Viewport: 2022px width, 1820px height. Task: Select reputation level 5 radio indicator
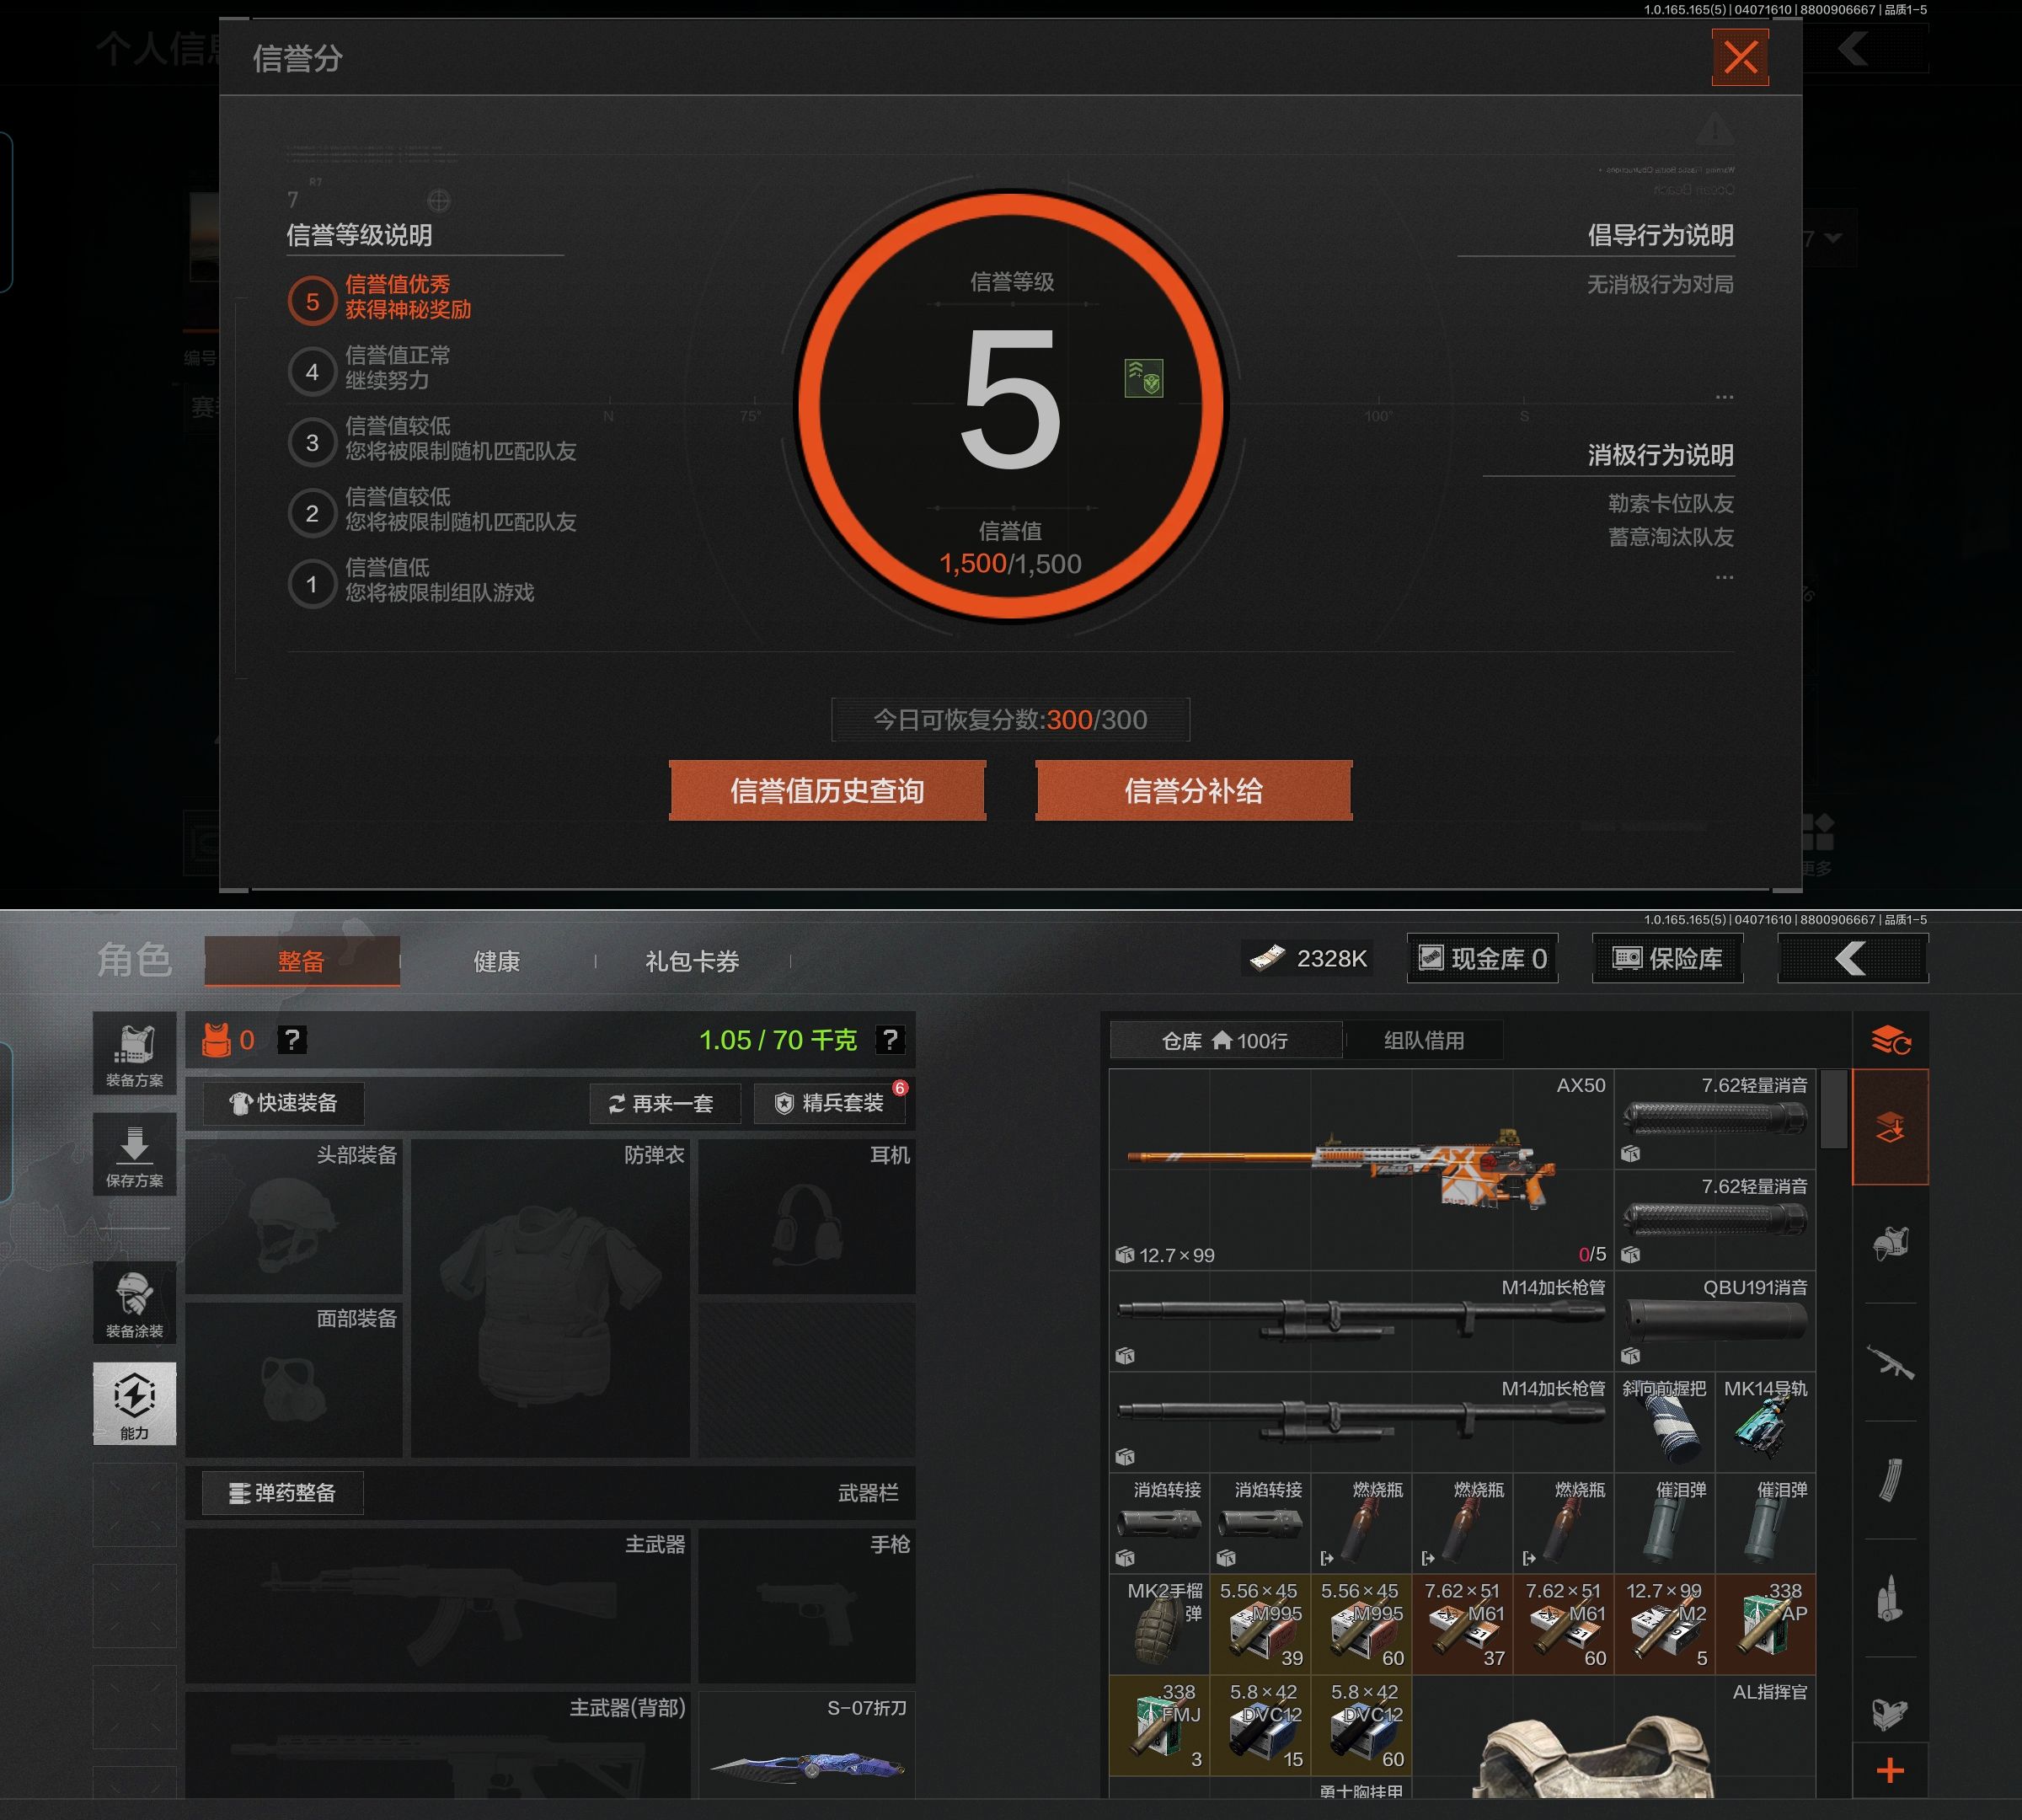coord(312,301)
